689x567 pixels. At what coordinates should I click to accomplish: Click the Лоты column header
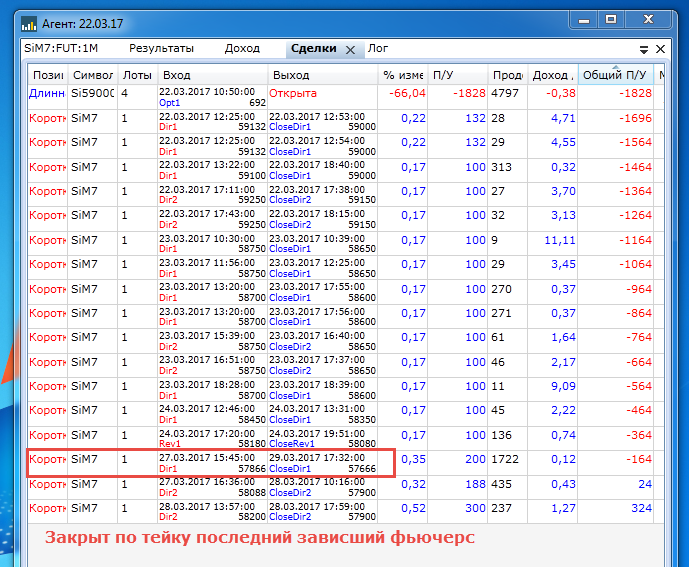(x=136, y=75)
